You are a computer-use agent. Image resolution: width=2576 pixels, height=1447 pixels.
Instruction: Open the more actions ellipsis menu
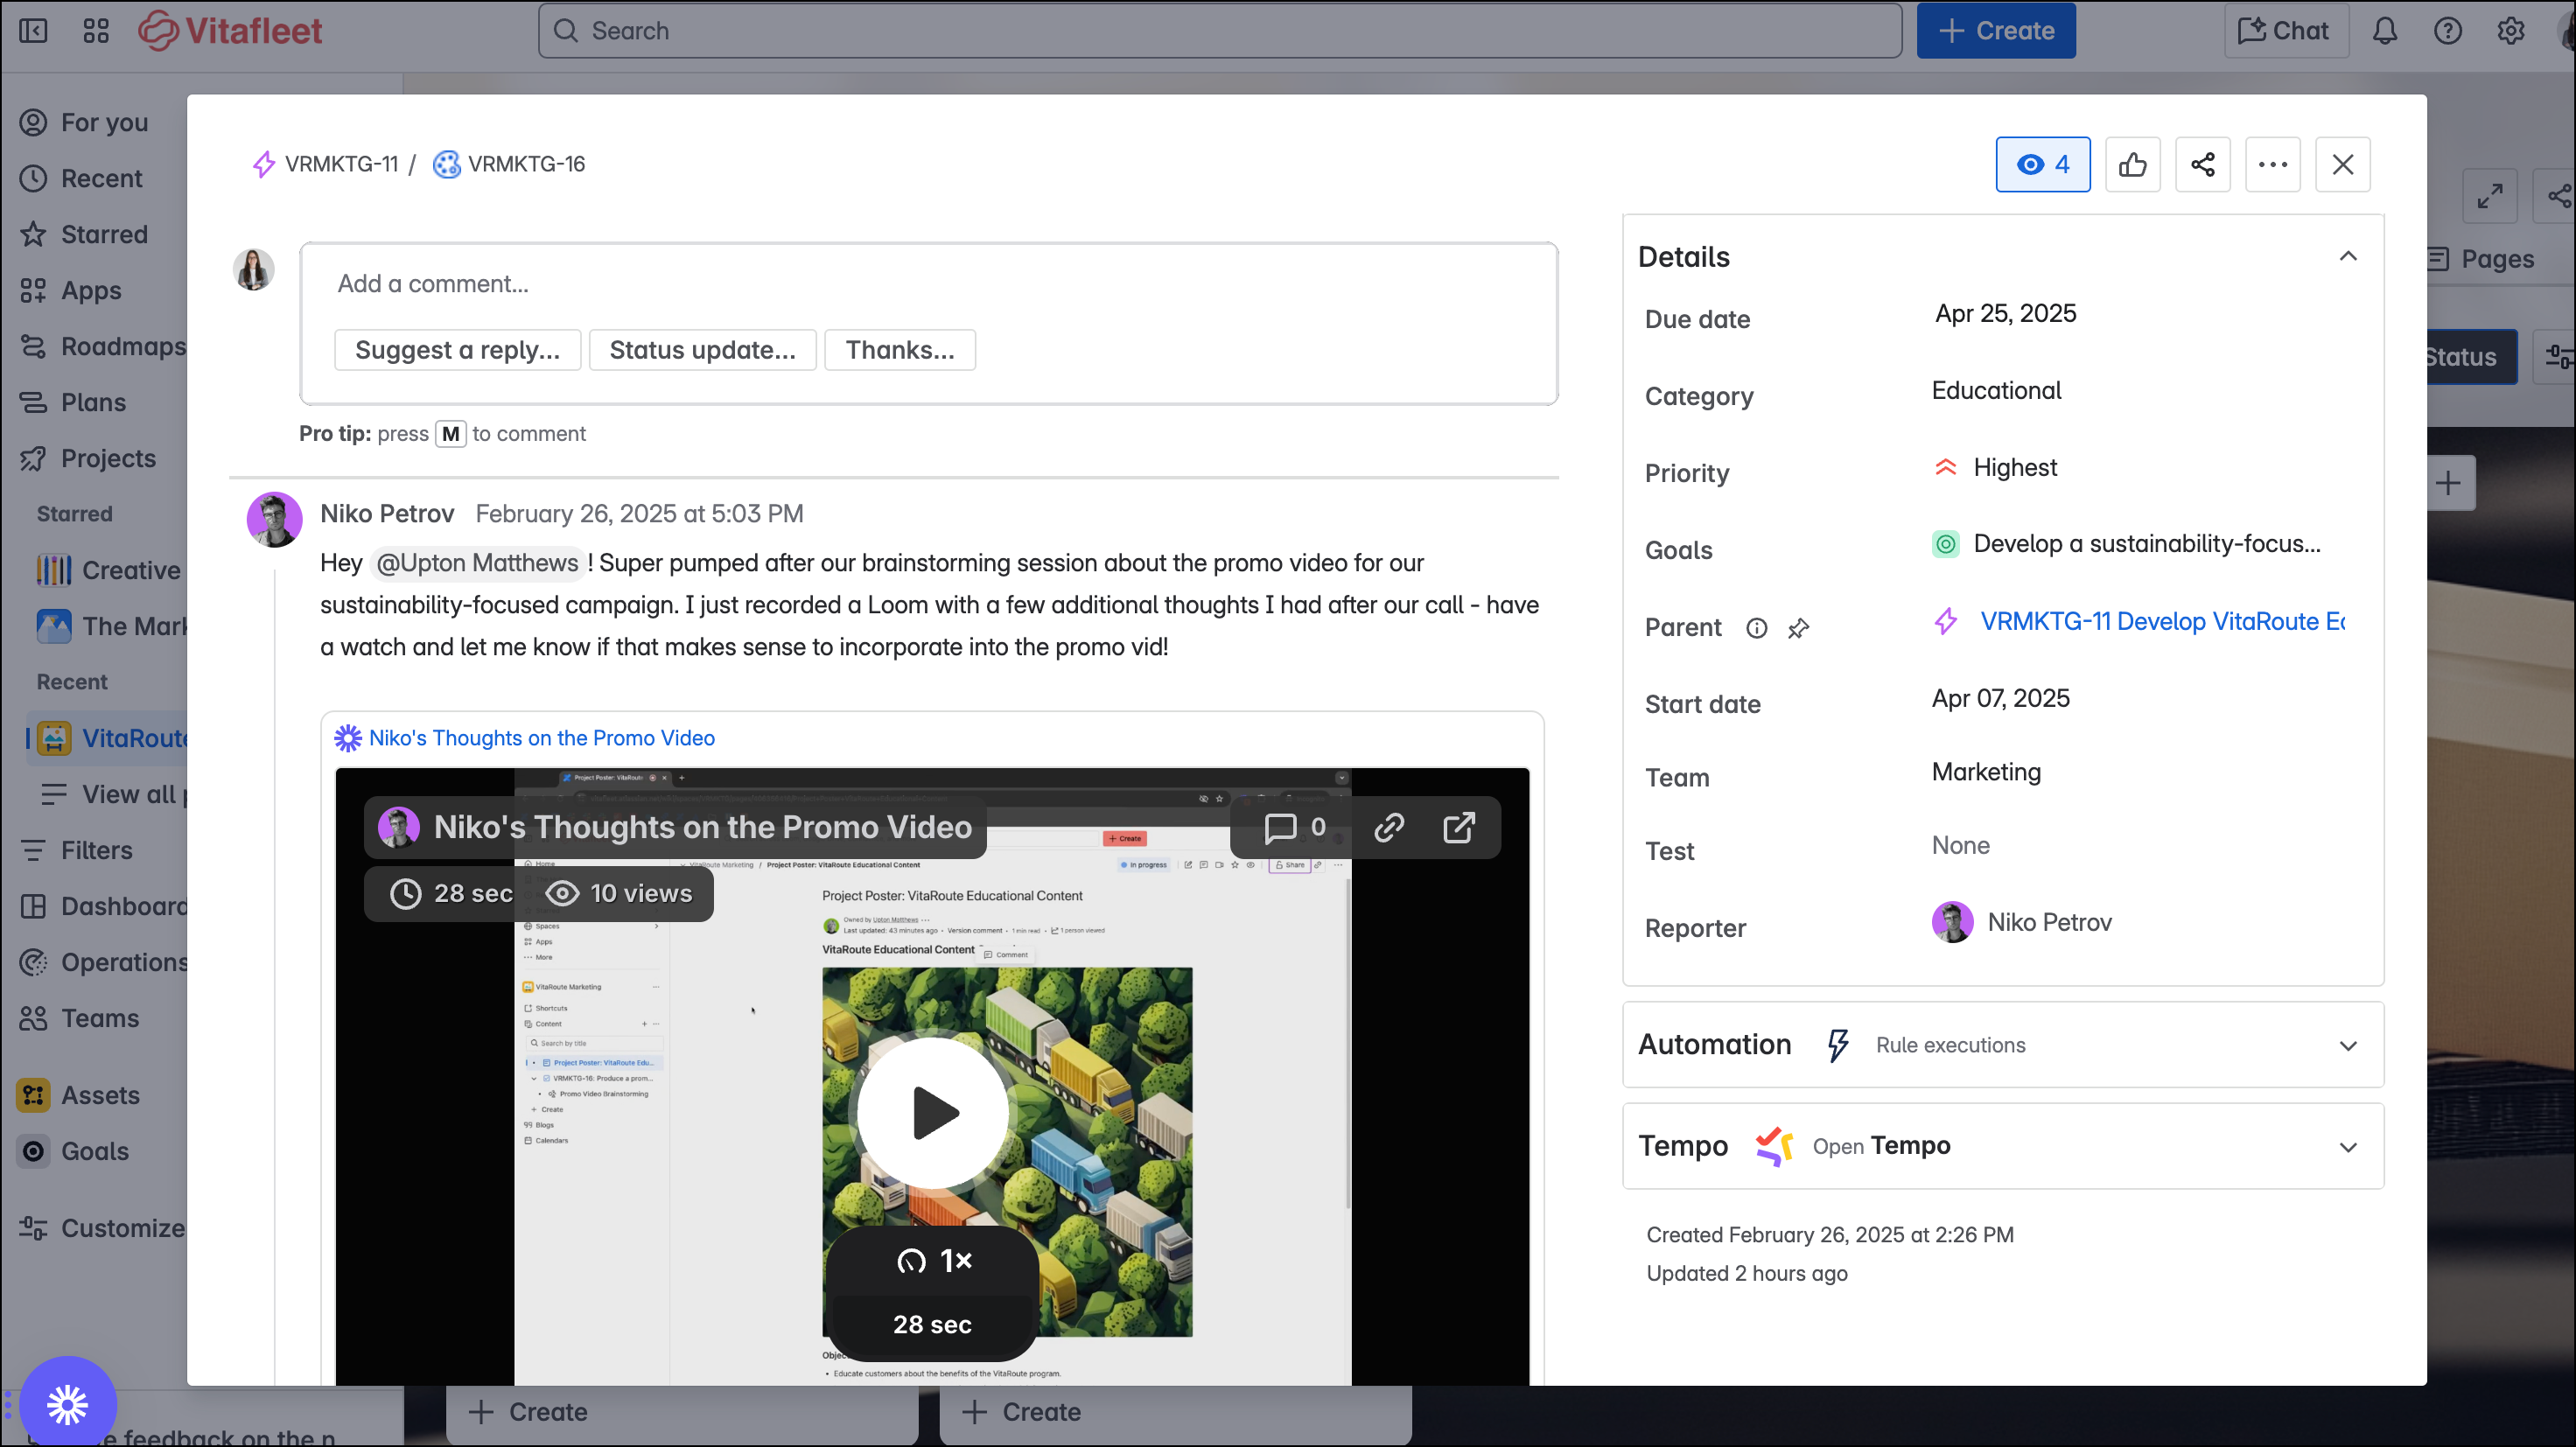coord(2273,164)
